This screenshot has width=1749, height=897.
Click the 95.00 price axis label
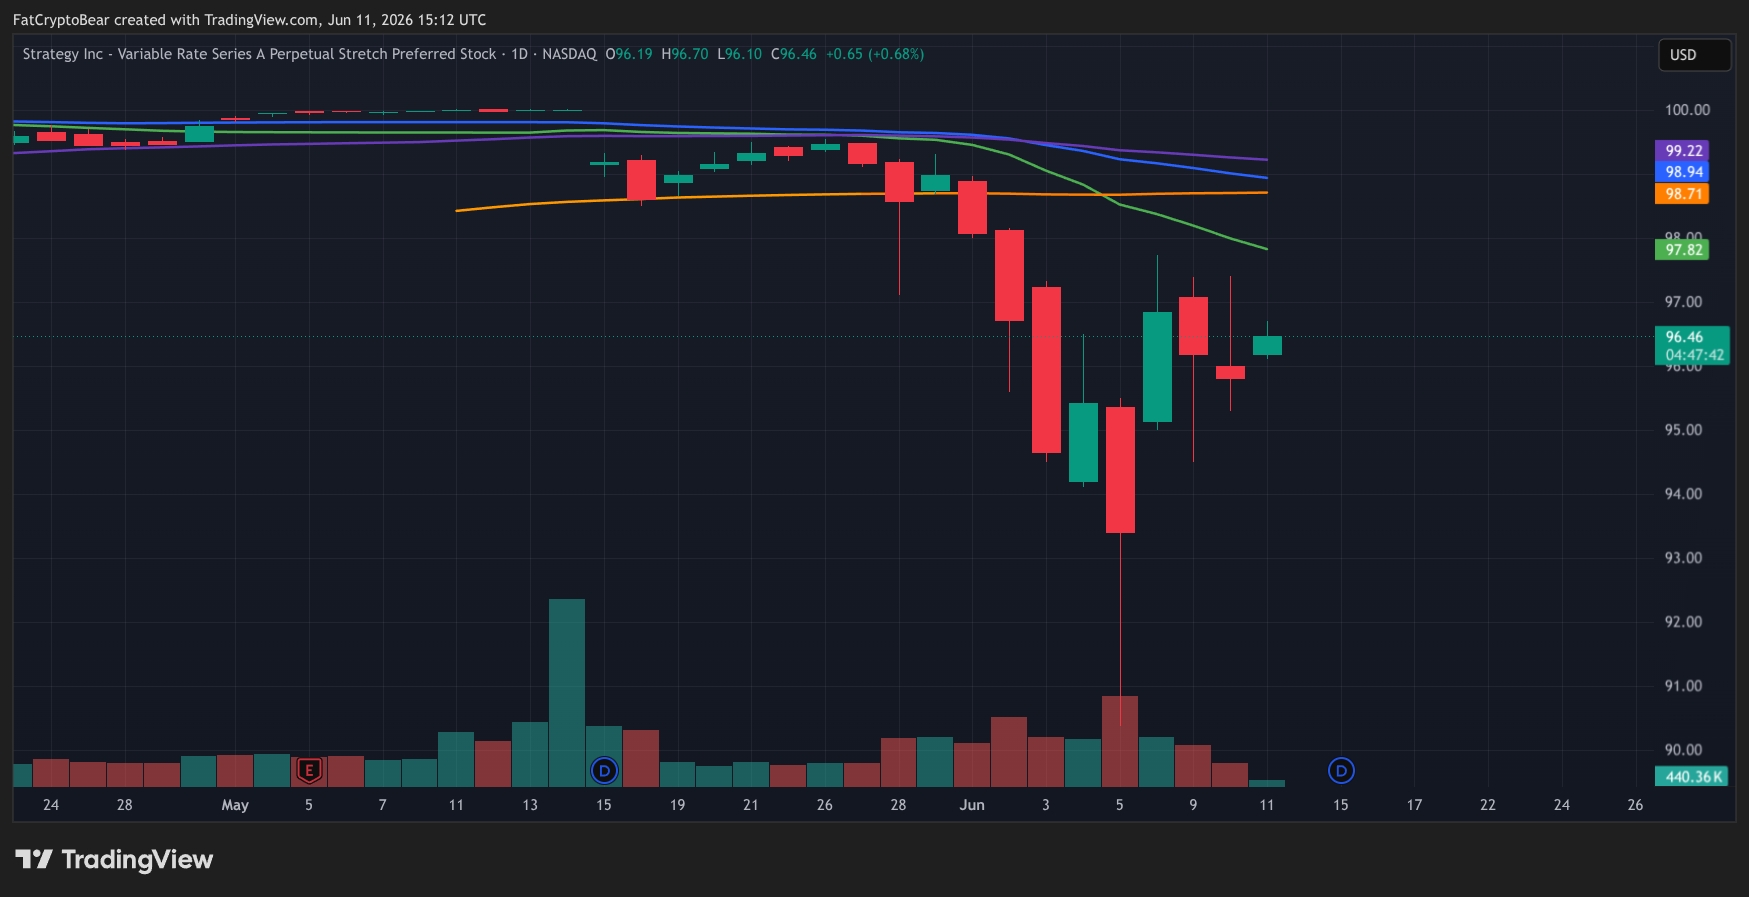[x=1683, y=430]
